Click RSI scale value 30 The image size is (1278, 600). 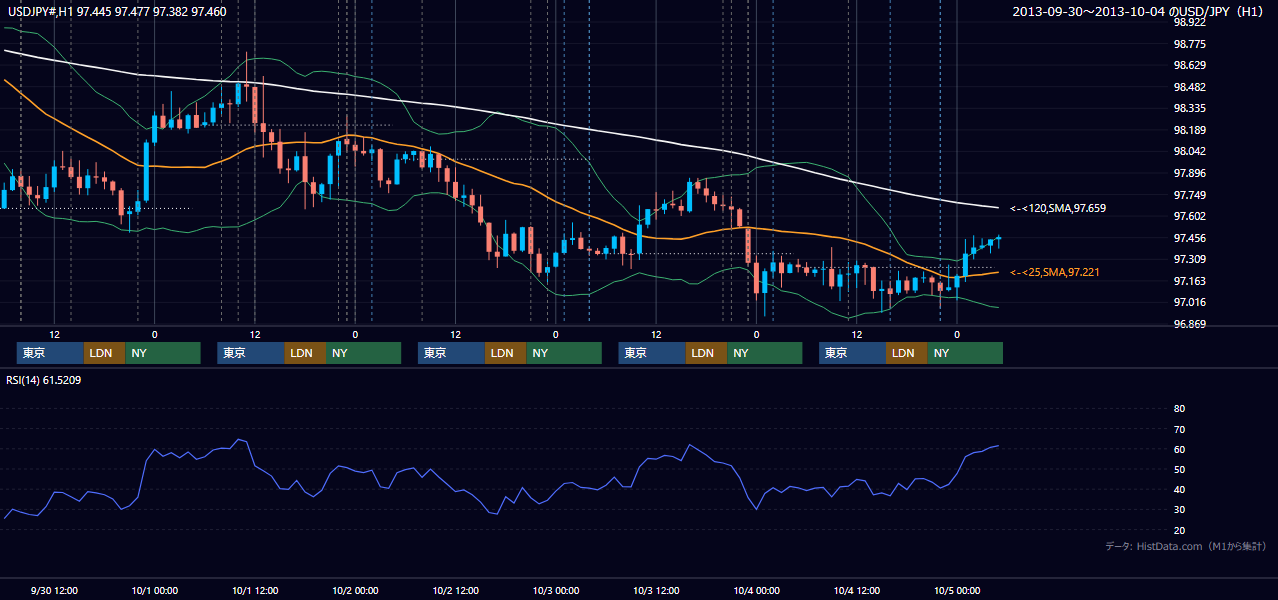coord(1179,510)
